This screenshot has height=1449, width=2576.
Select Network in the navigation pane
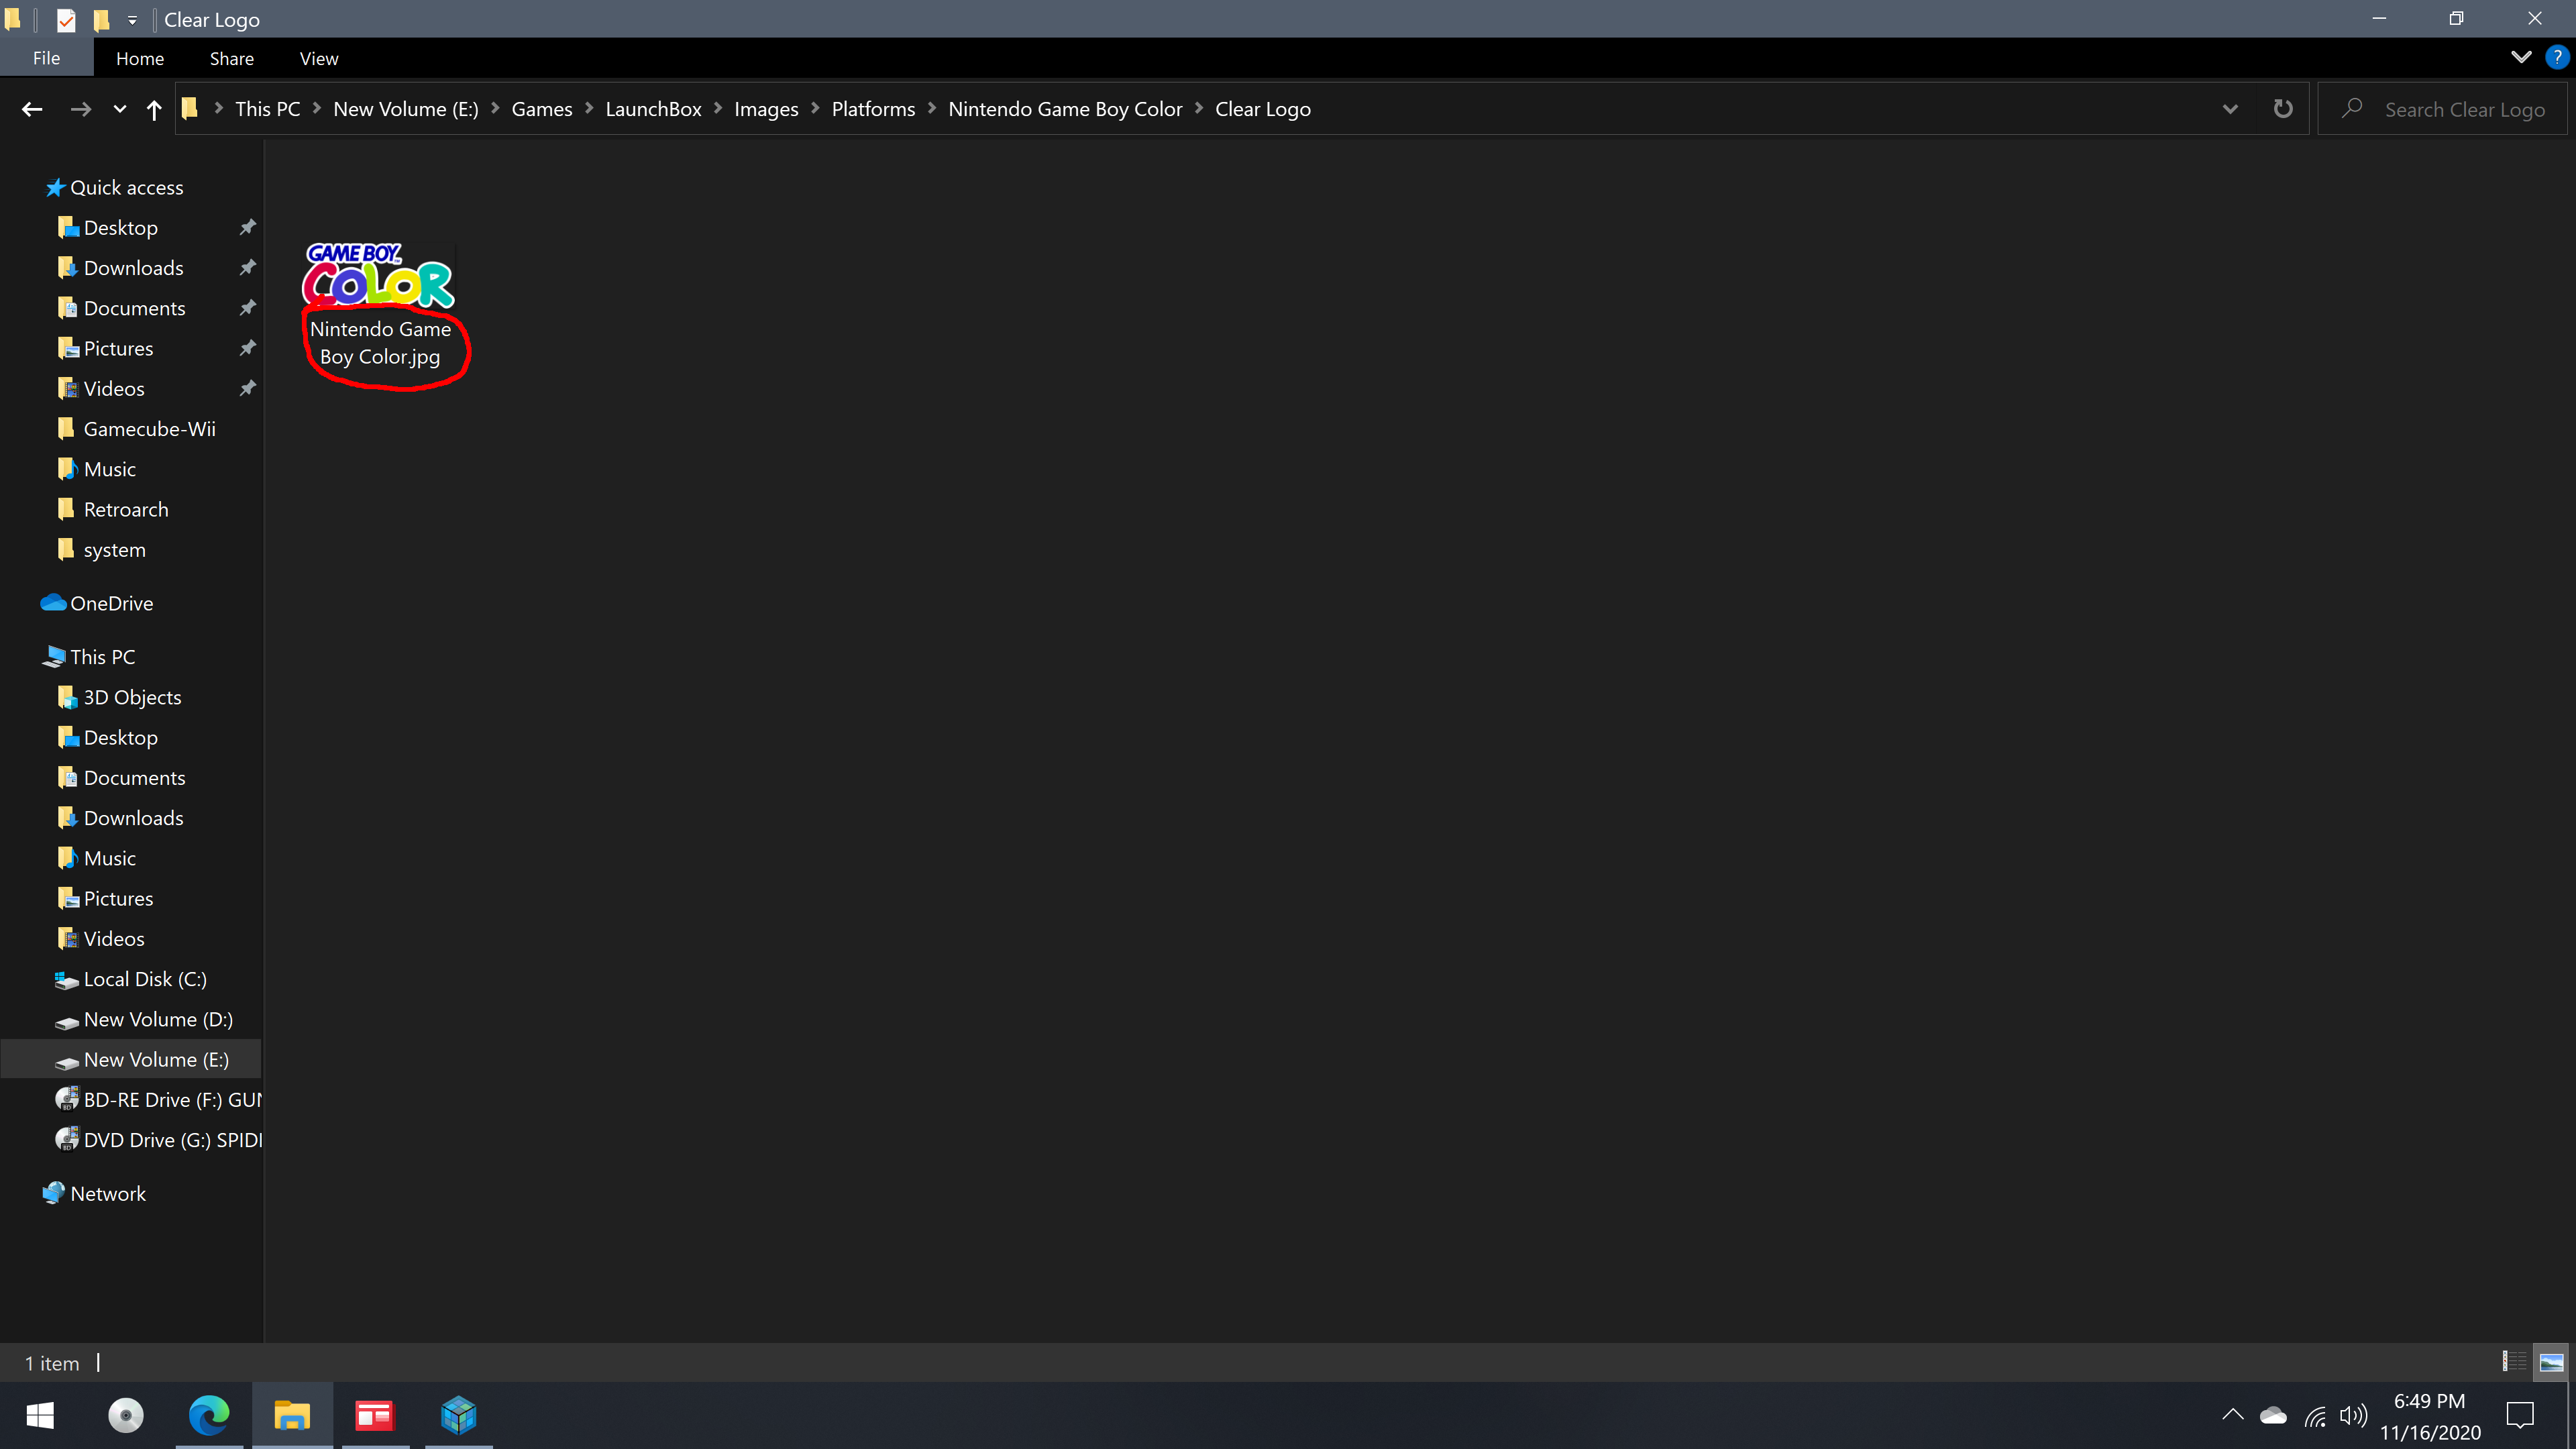[107, 1193]
